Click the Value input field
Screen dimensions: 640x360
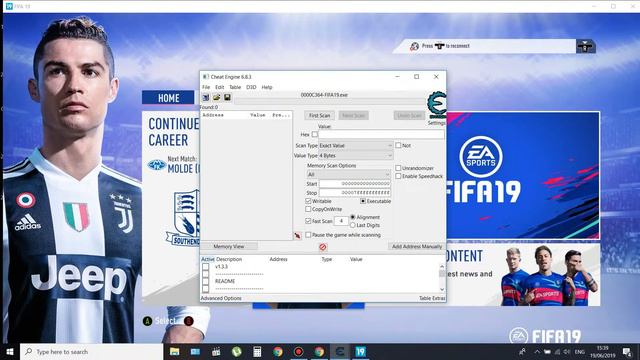pos(381,134)
